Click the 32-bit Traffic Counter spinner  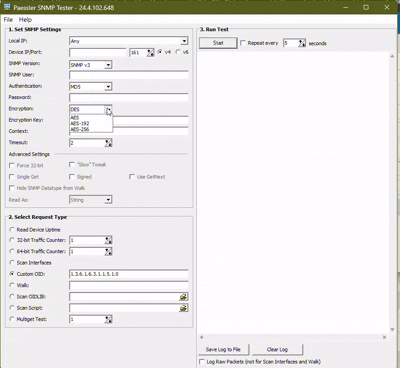point(108,240)
